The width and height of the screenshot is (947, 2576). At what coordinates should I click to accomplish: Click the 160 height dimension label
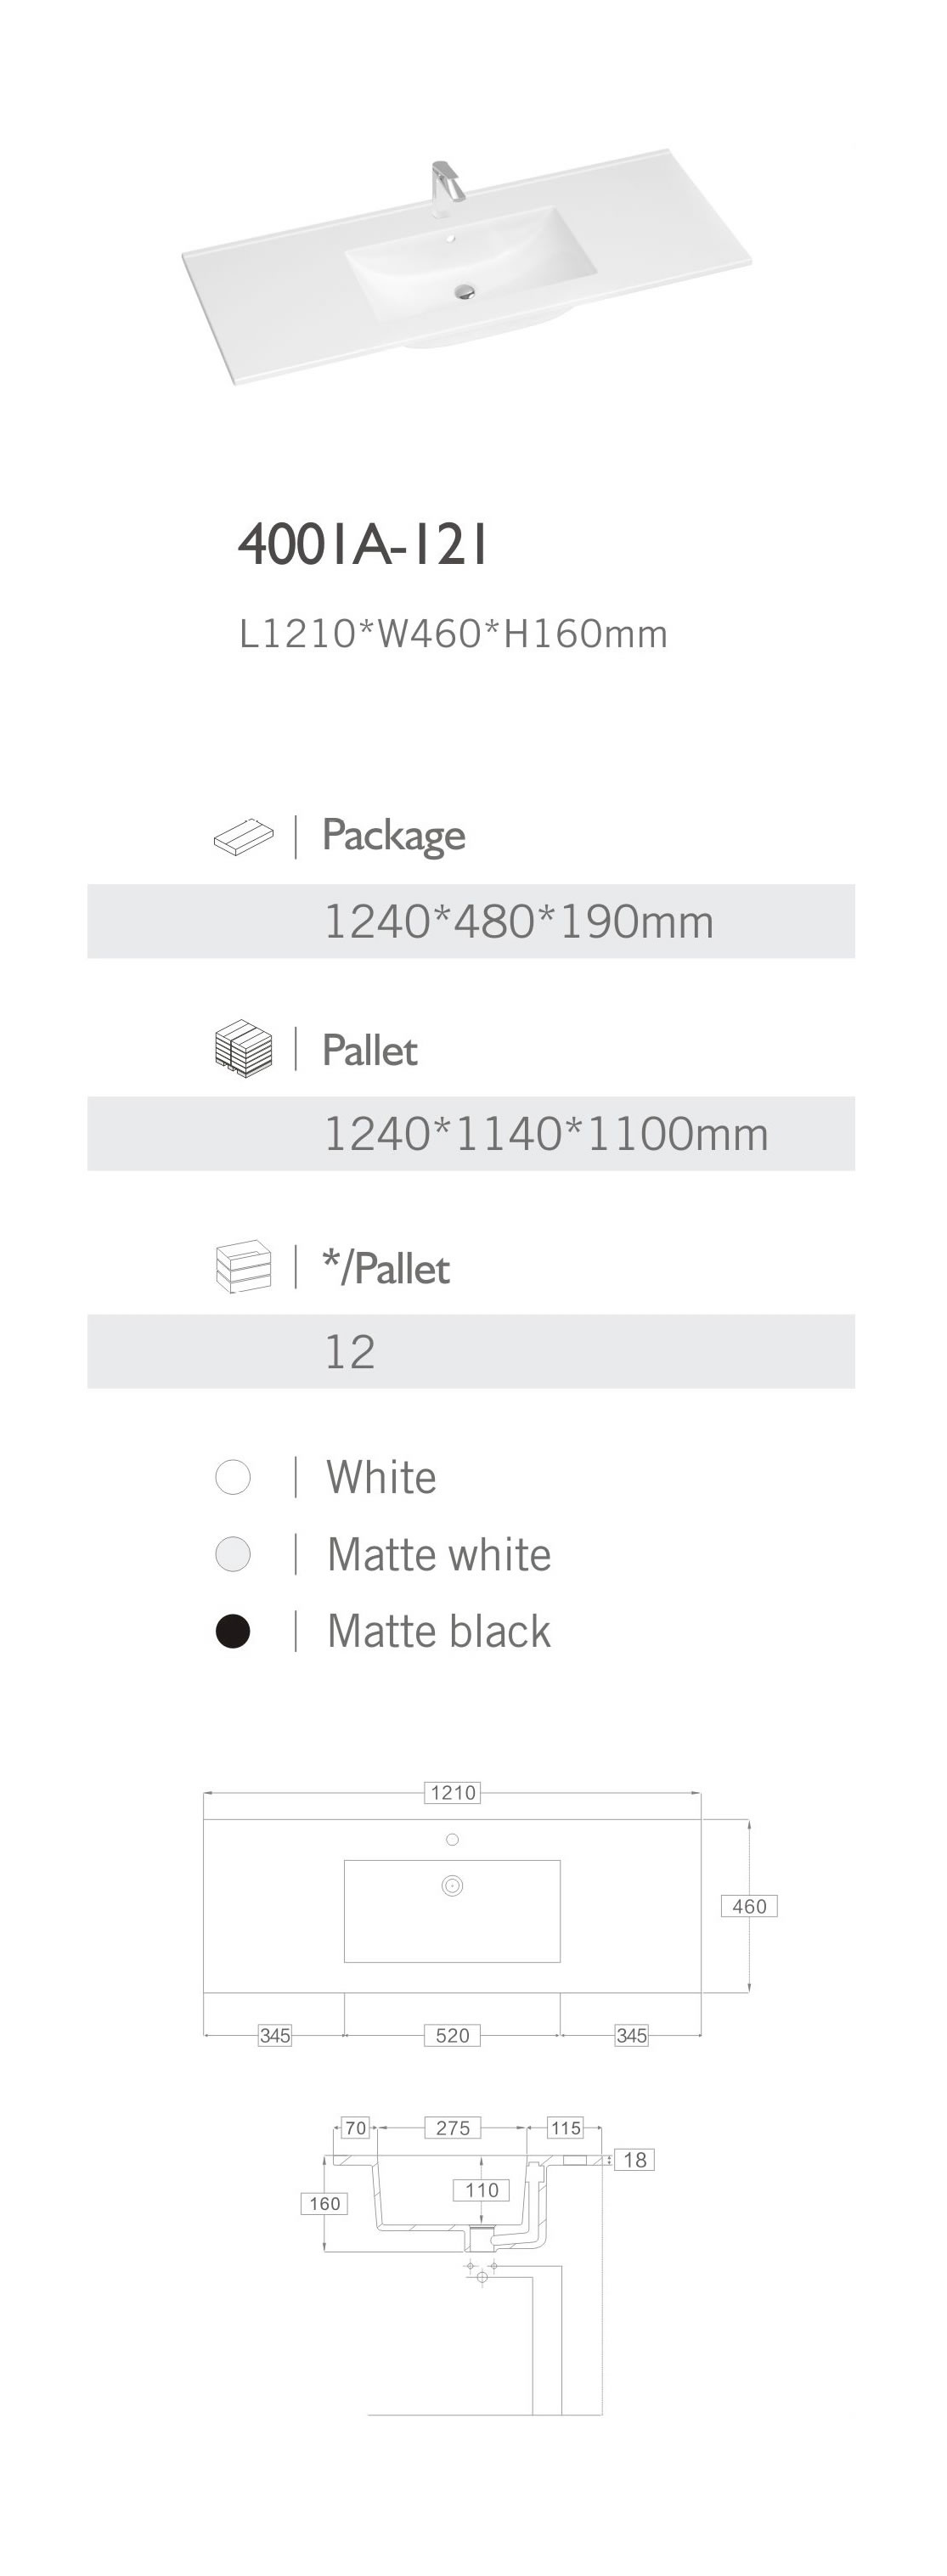tap(324, 2203)
